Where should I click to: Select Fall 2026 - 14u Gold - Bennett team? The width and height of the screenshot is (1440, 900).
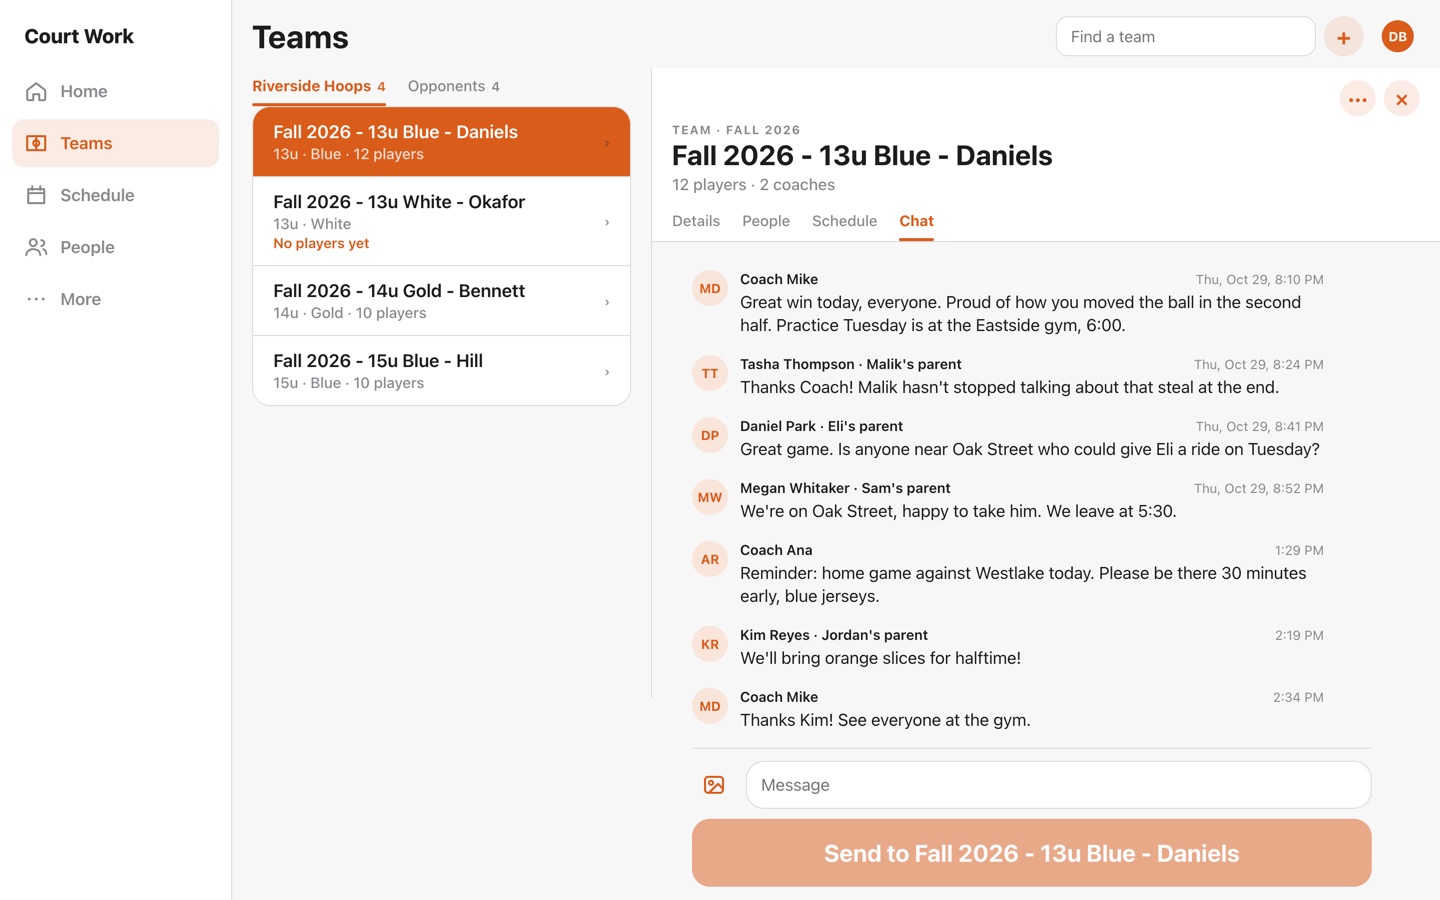(441, 301)
